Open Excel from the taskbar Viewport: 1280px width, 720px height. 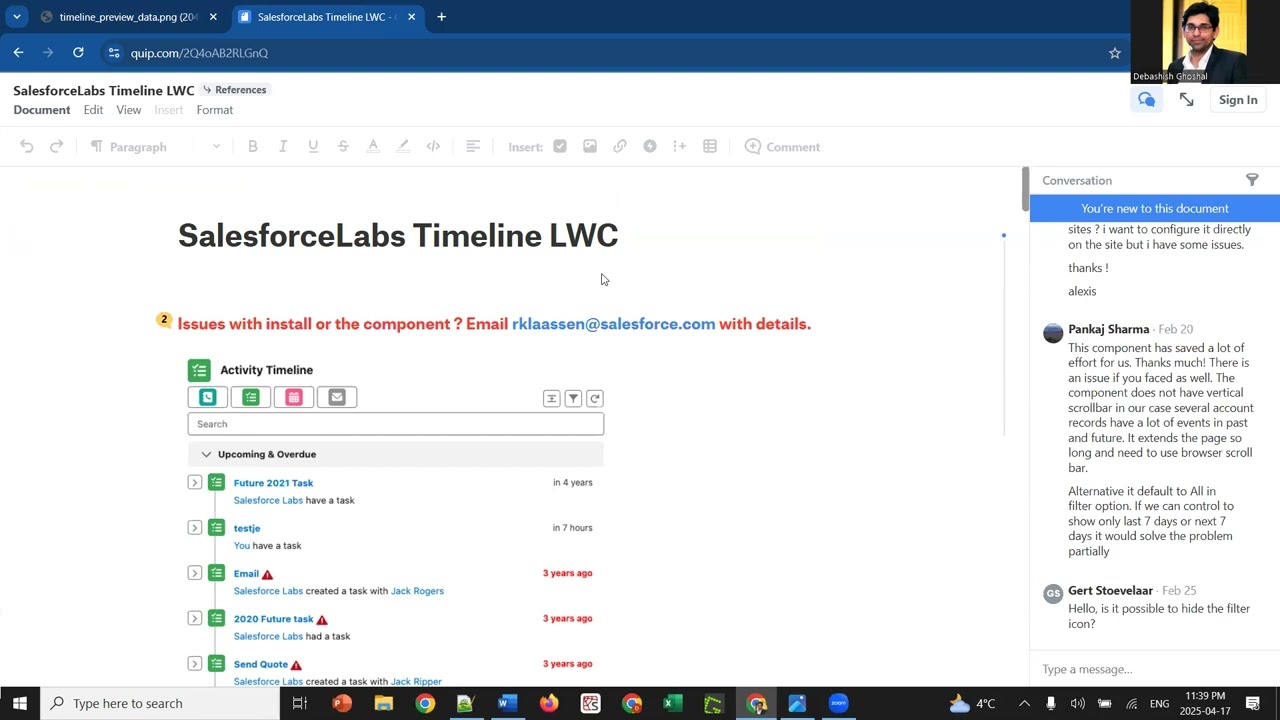coord(672,703)
